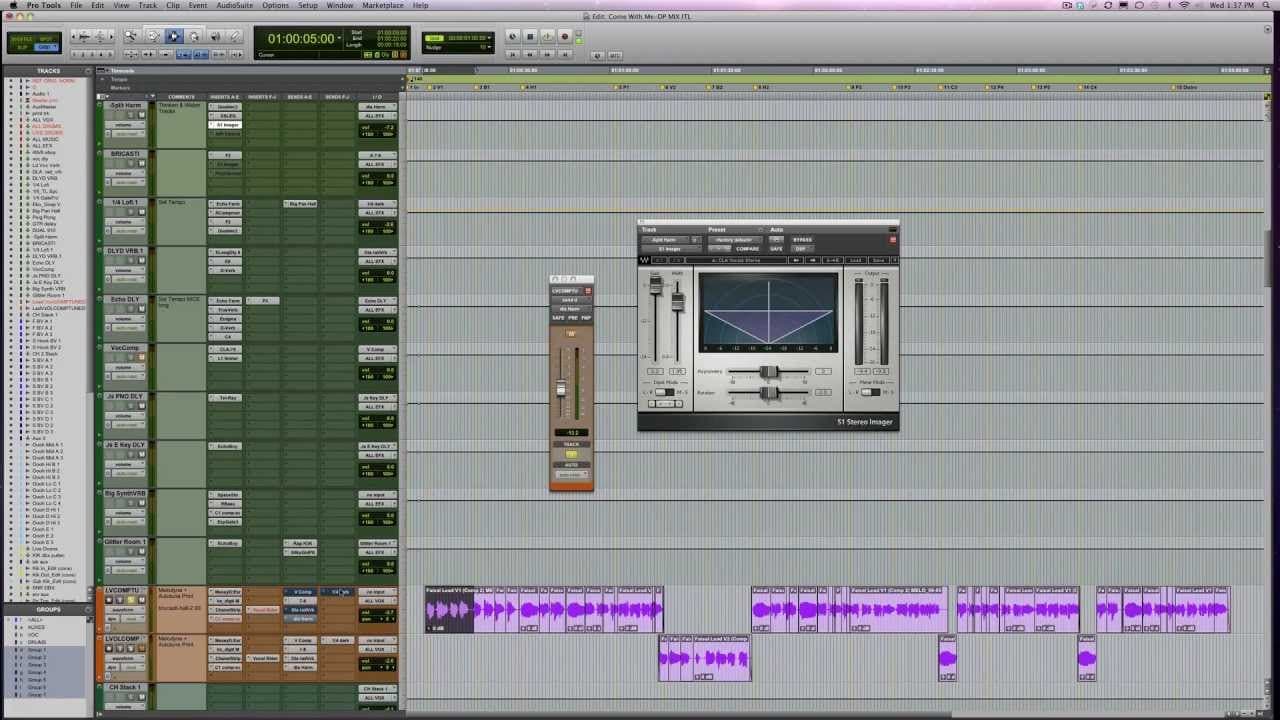Screen dimensions: 1280x720
Task: Click the Load button in the Waves bar
Action: [856, 260]
